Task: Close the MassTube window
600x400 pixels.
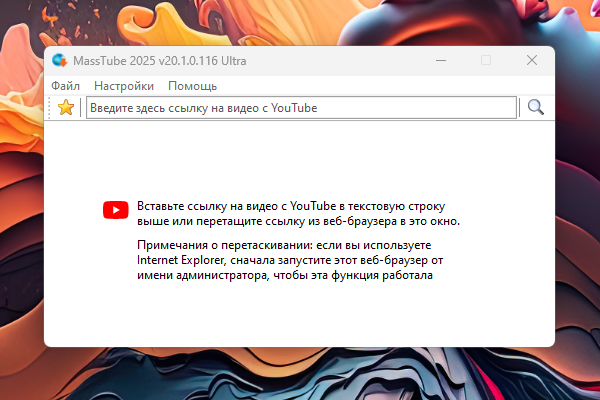Action: (532, 60)
